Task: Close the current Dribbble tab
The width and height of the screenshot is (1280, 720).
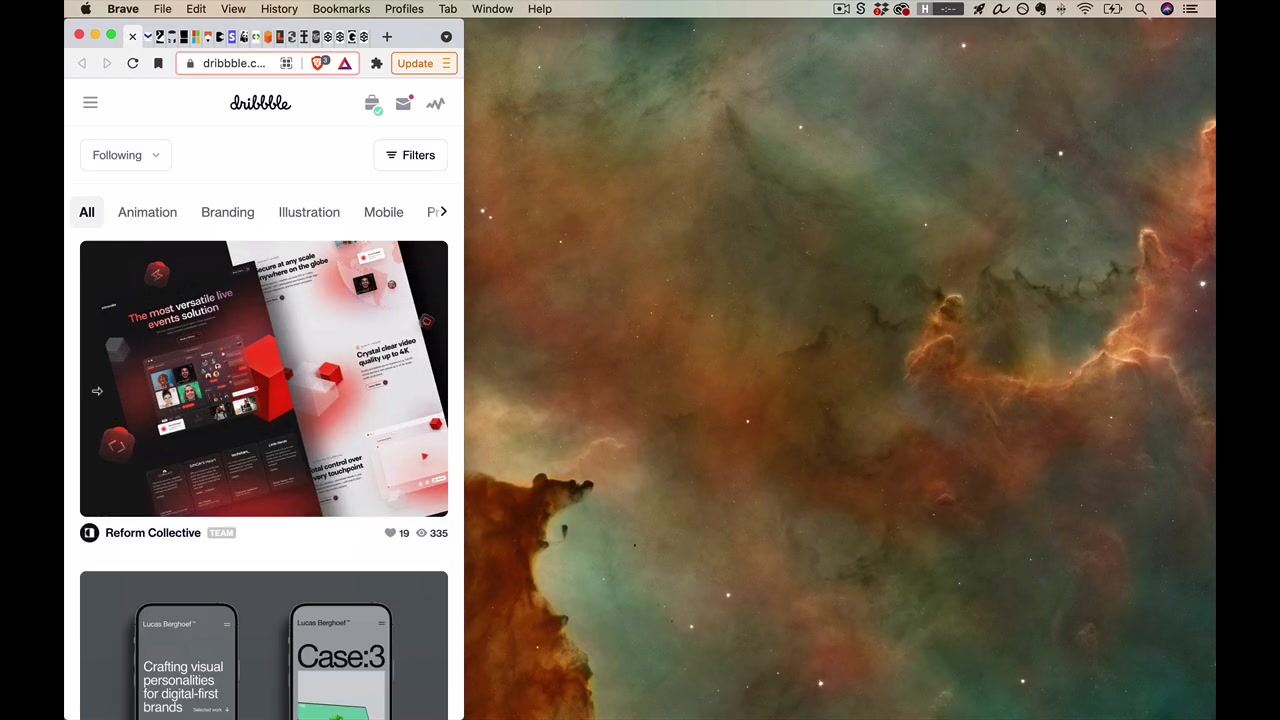Action: point(132,37)
